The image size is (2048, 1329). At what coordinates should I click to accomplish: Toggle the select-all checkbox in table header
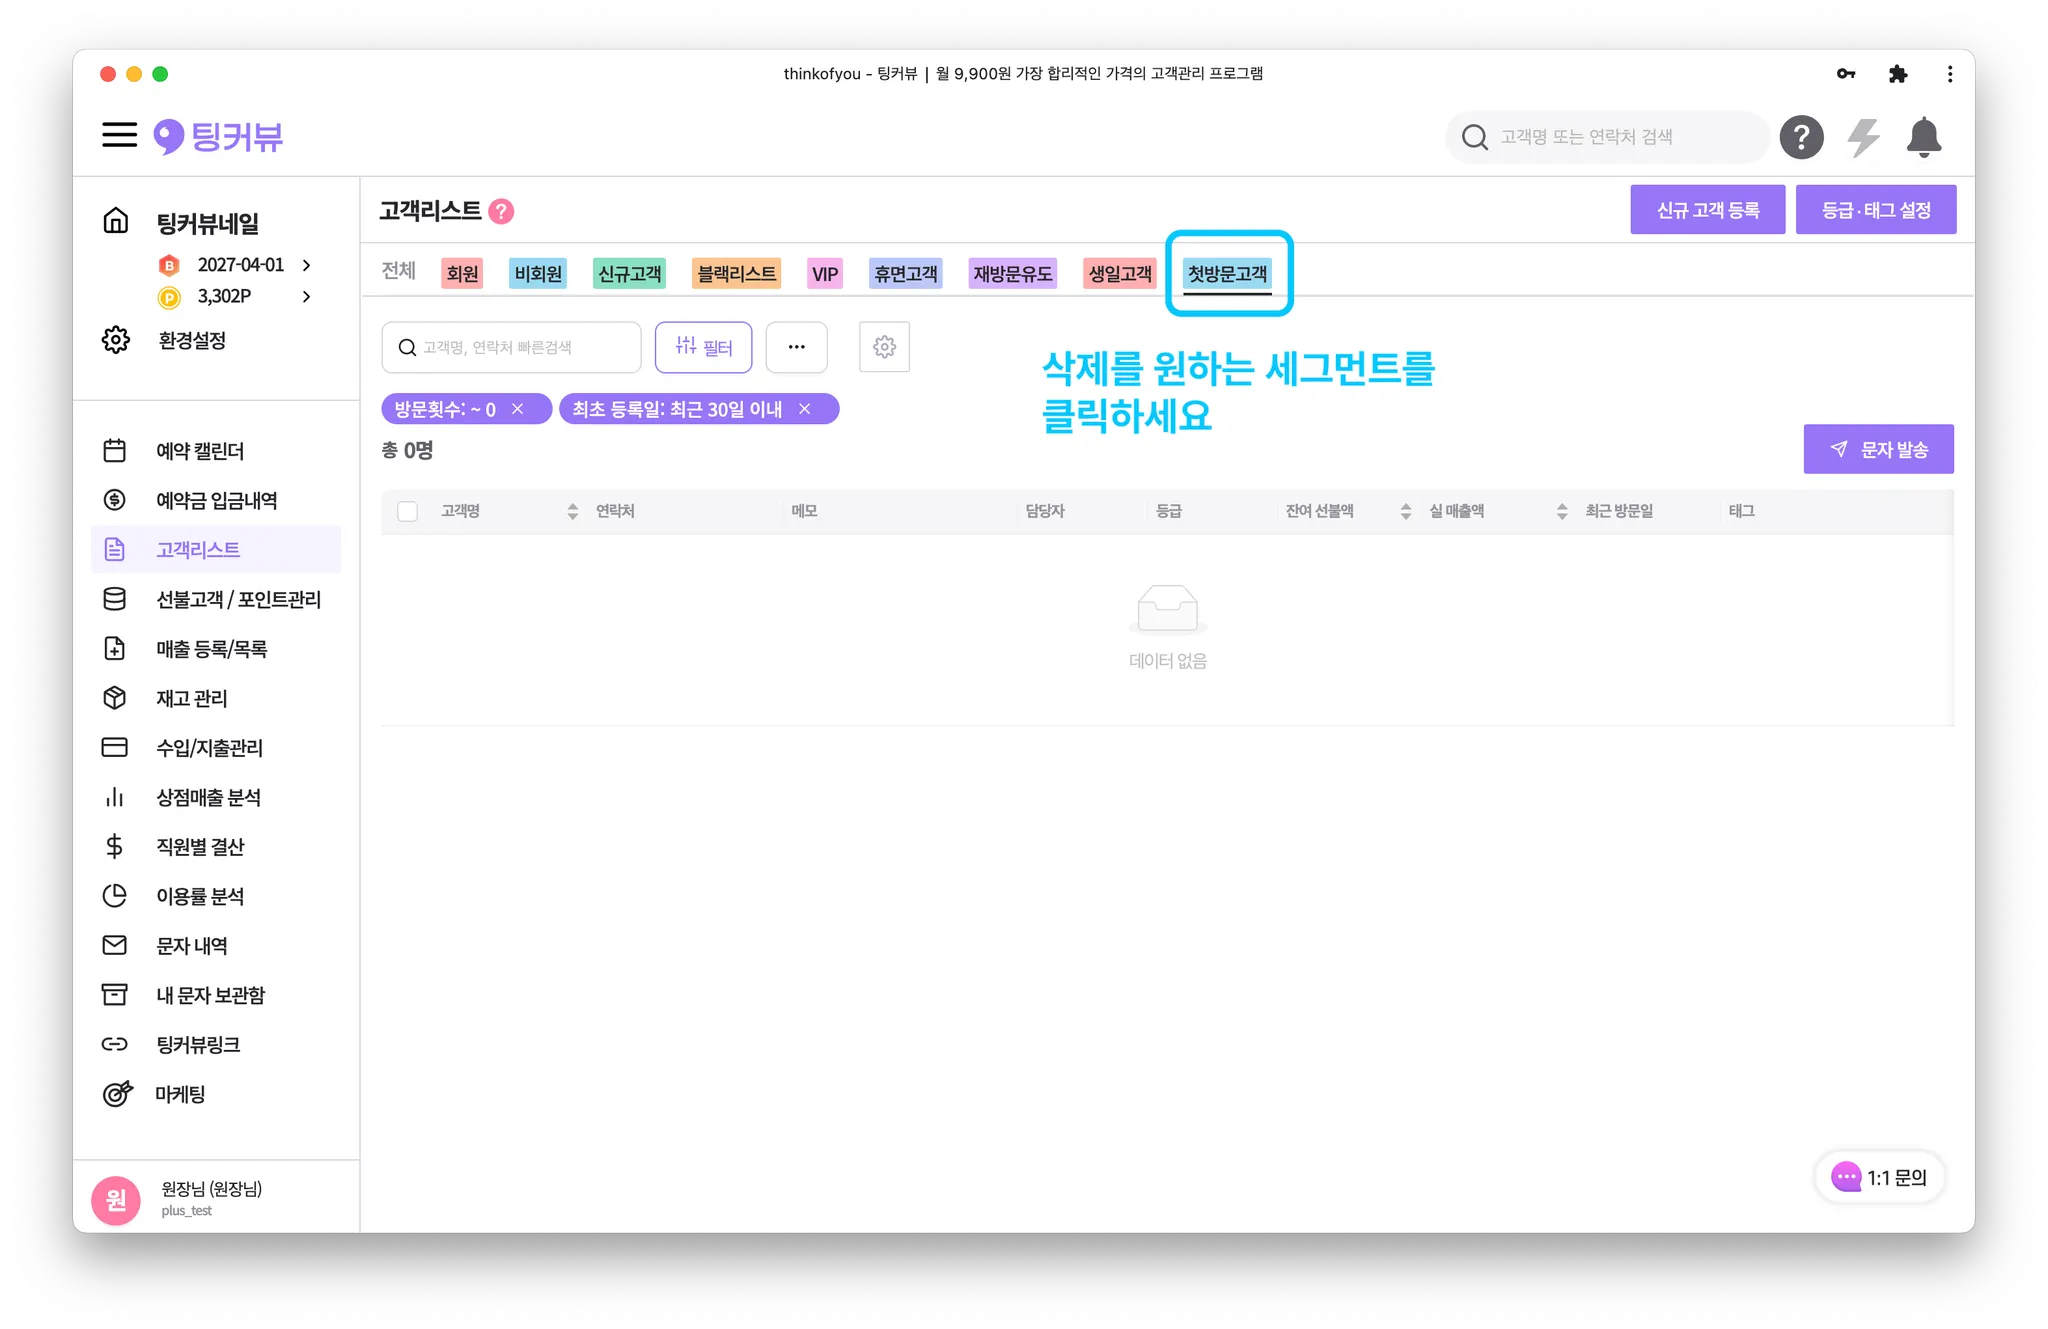[x=407, y=511]
